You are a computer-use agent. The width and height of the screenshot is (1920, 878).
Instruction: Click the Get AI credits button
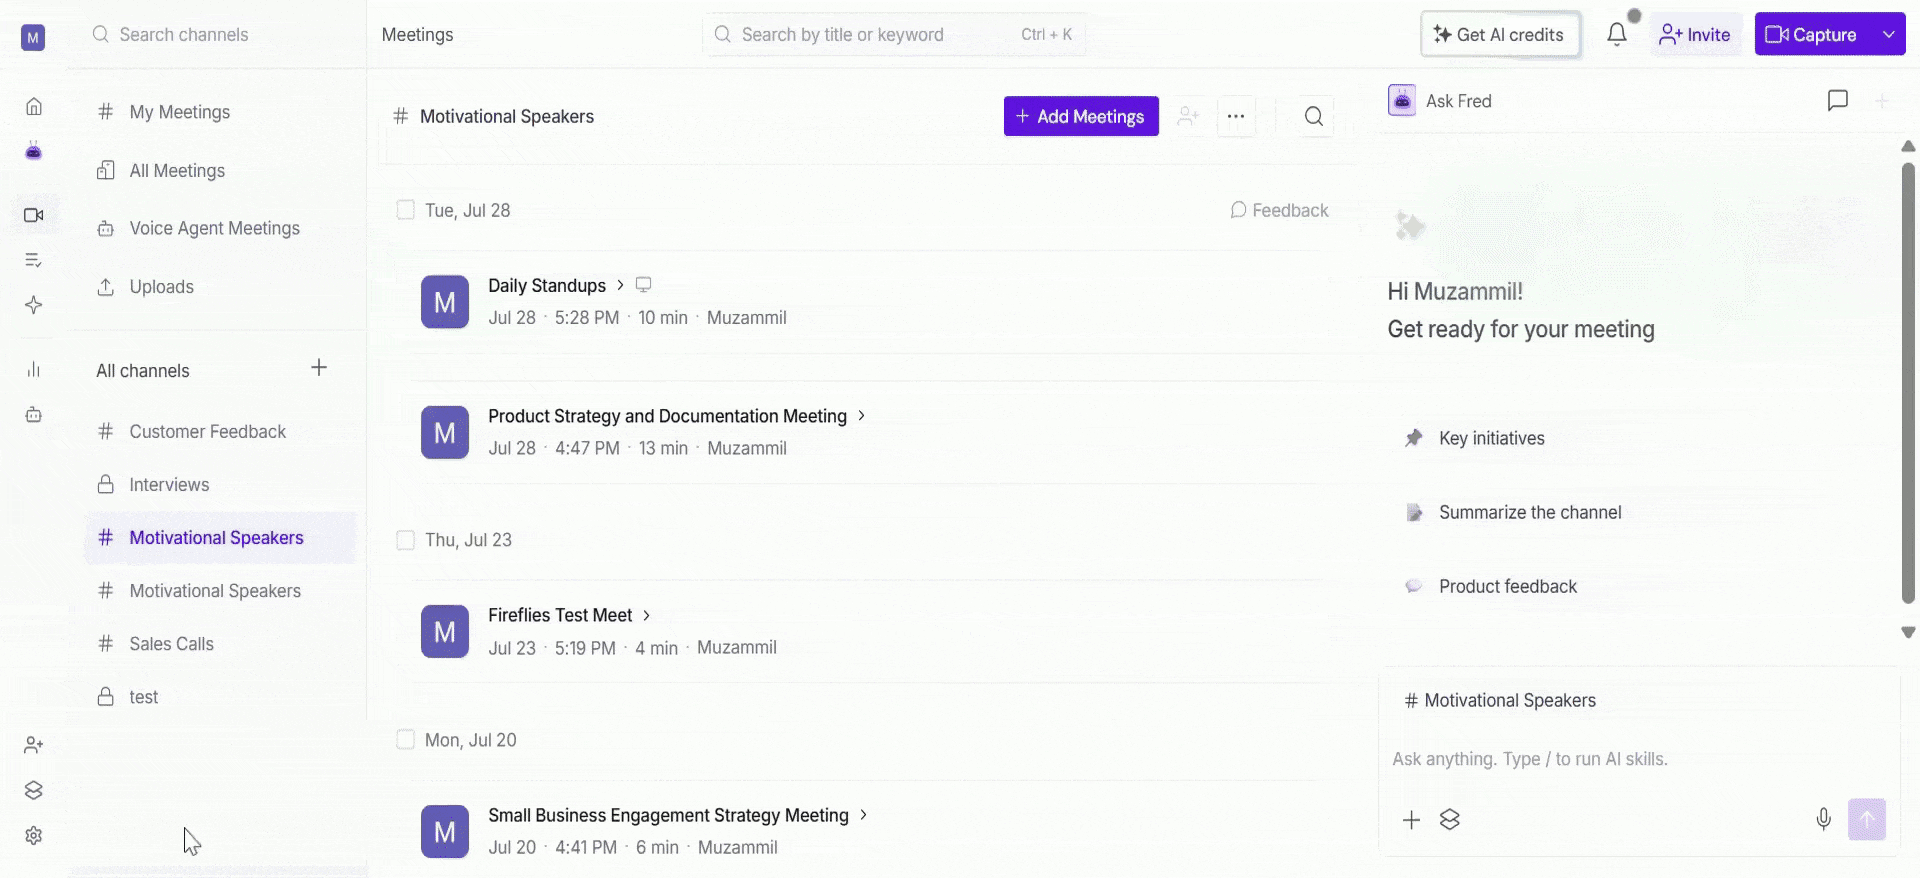point(1499,35)
